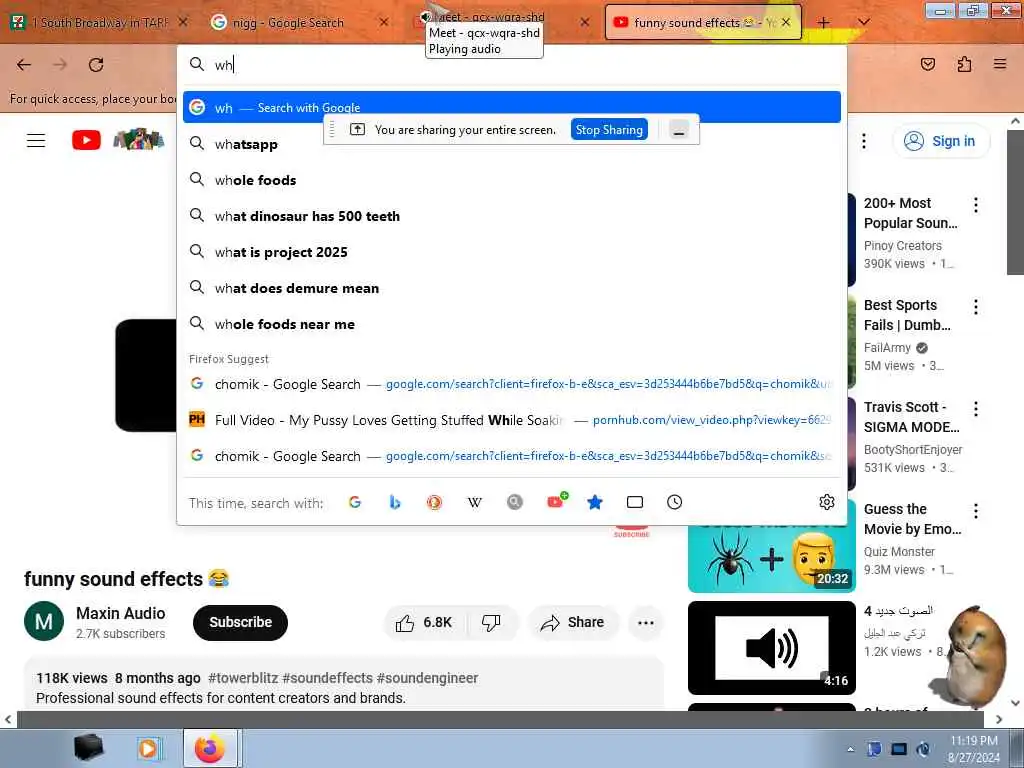Open the Firefox application menu hamburger
The image size is (1024, 768).
(x=1000, y=64)
